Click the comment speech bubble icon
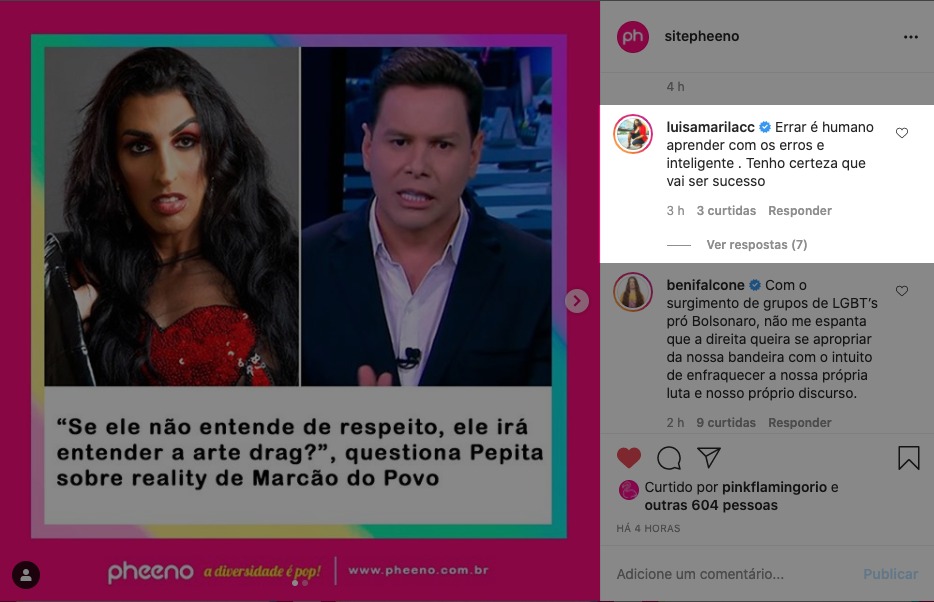The image size is (934, 602). [x=669, y=458]
